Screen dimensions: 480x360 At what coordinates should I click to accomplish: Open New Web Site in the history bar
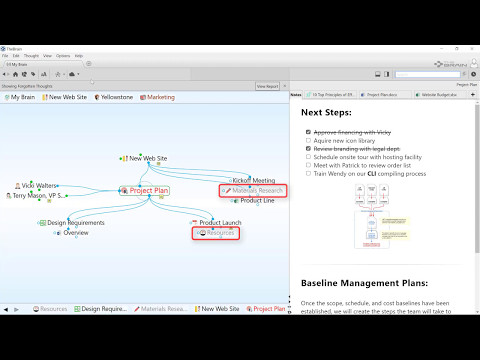(217, 309)
